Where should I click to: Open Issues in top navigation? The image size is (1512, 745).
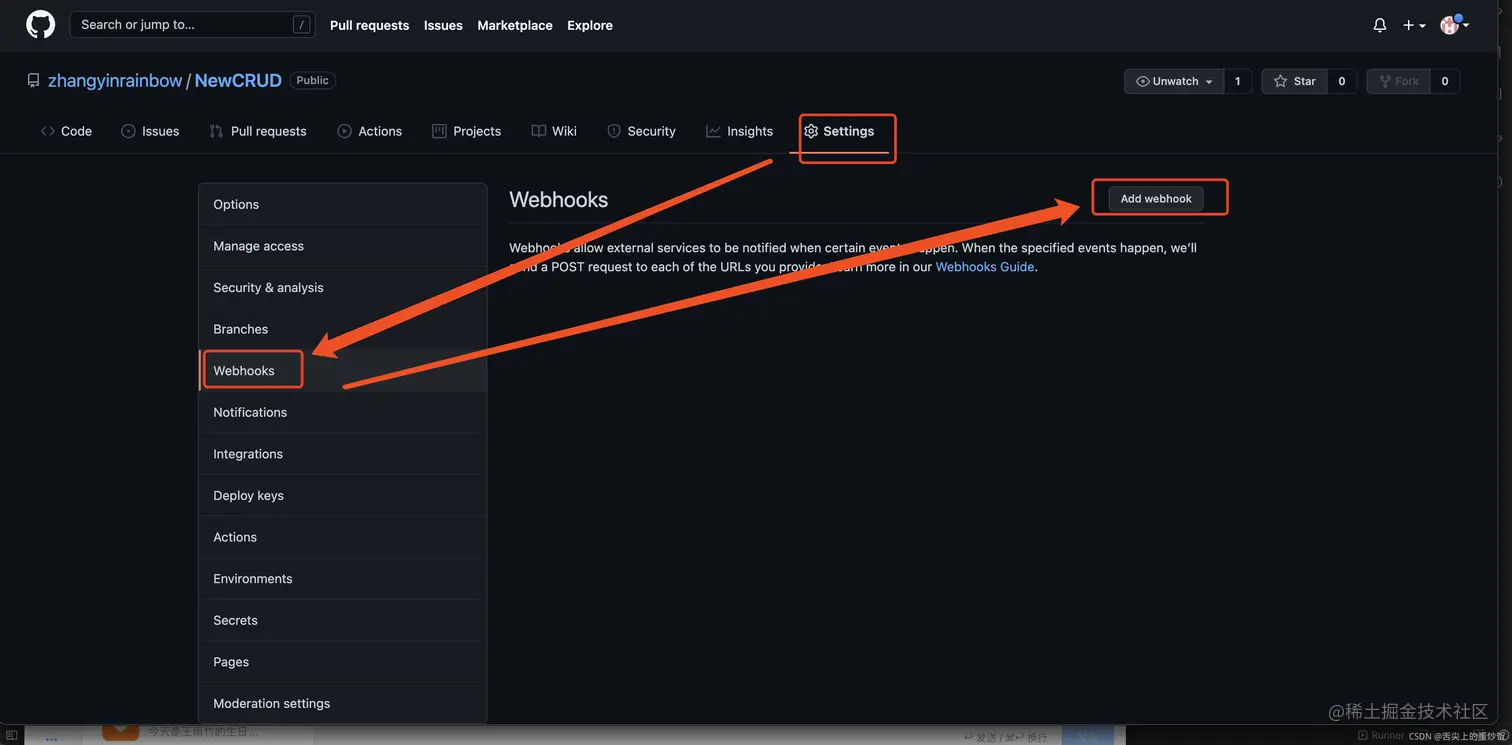(443, 25)
